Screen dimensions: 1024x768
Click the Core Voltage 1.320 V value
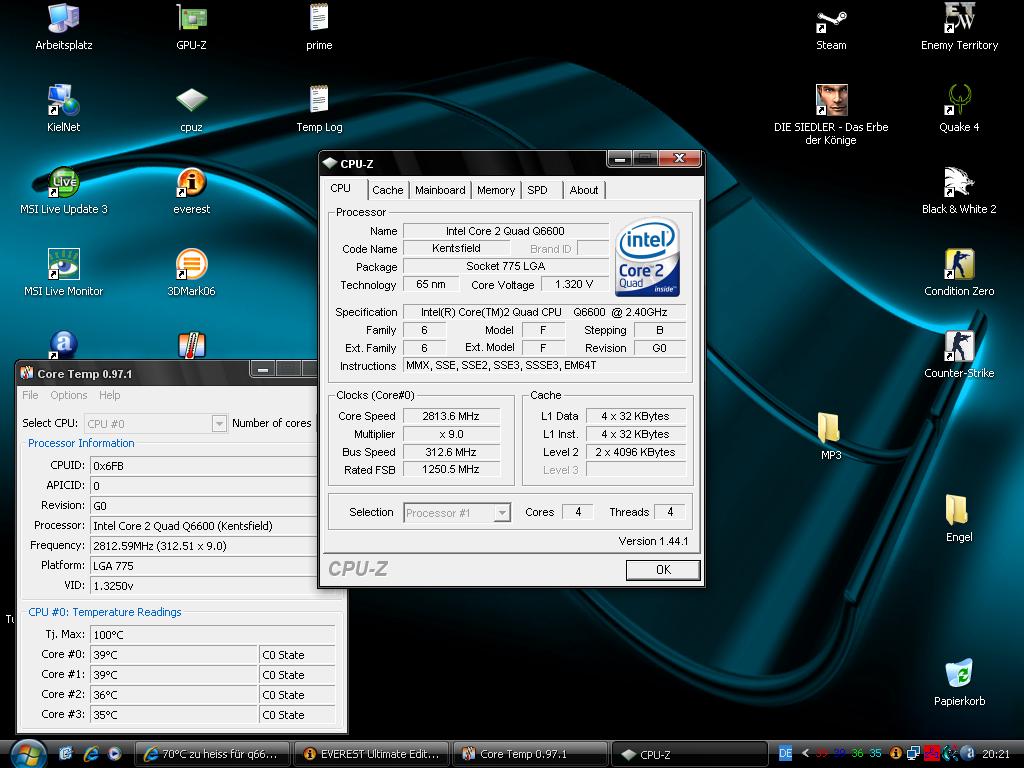click(574, 284)
